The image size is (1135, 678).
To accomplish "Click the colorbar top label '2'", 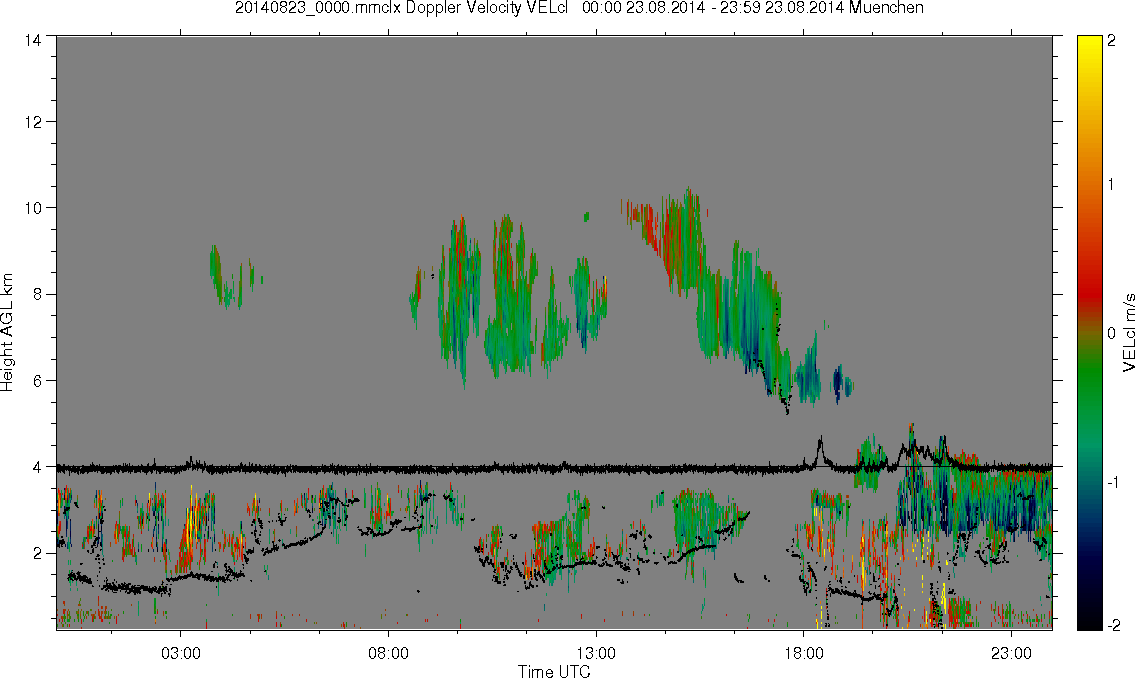I will coord(1112,41).
